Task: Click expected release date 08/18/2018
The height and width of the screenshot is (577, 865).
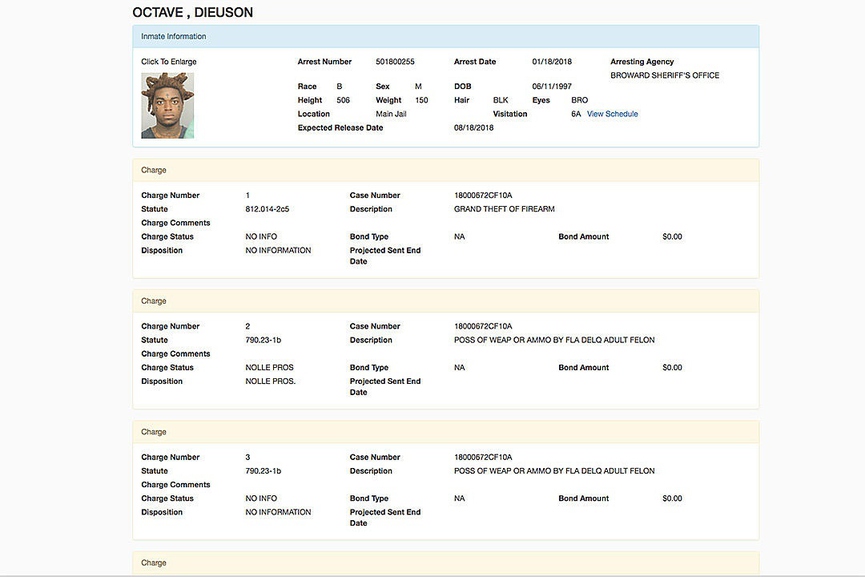Action: 474,127
